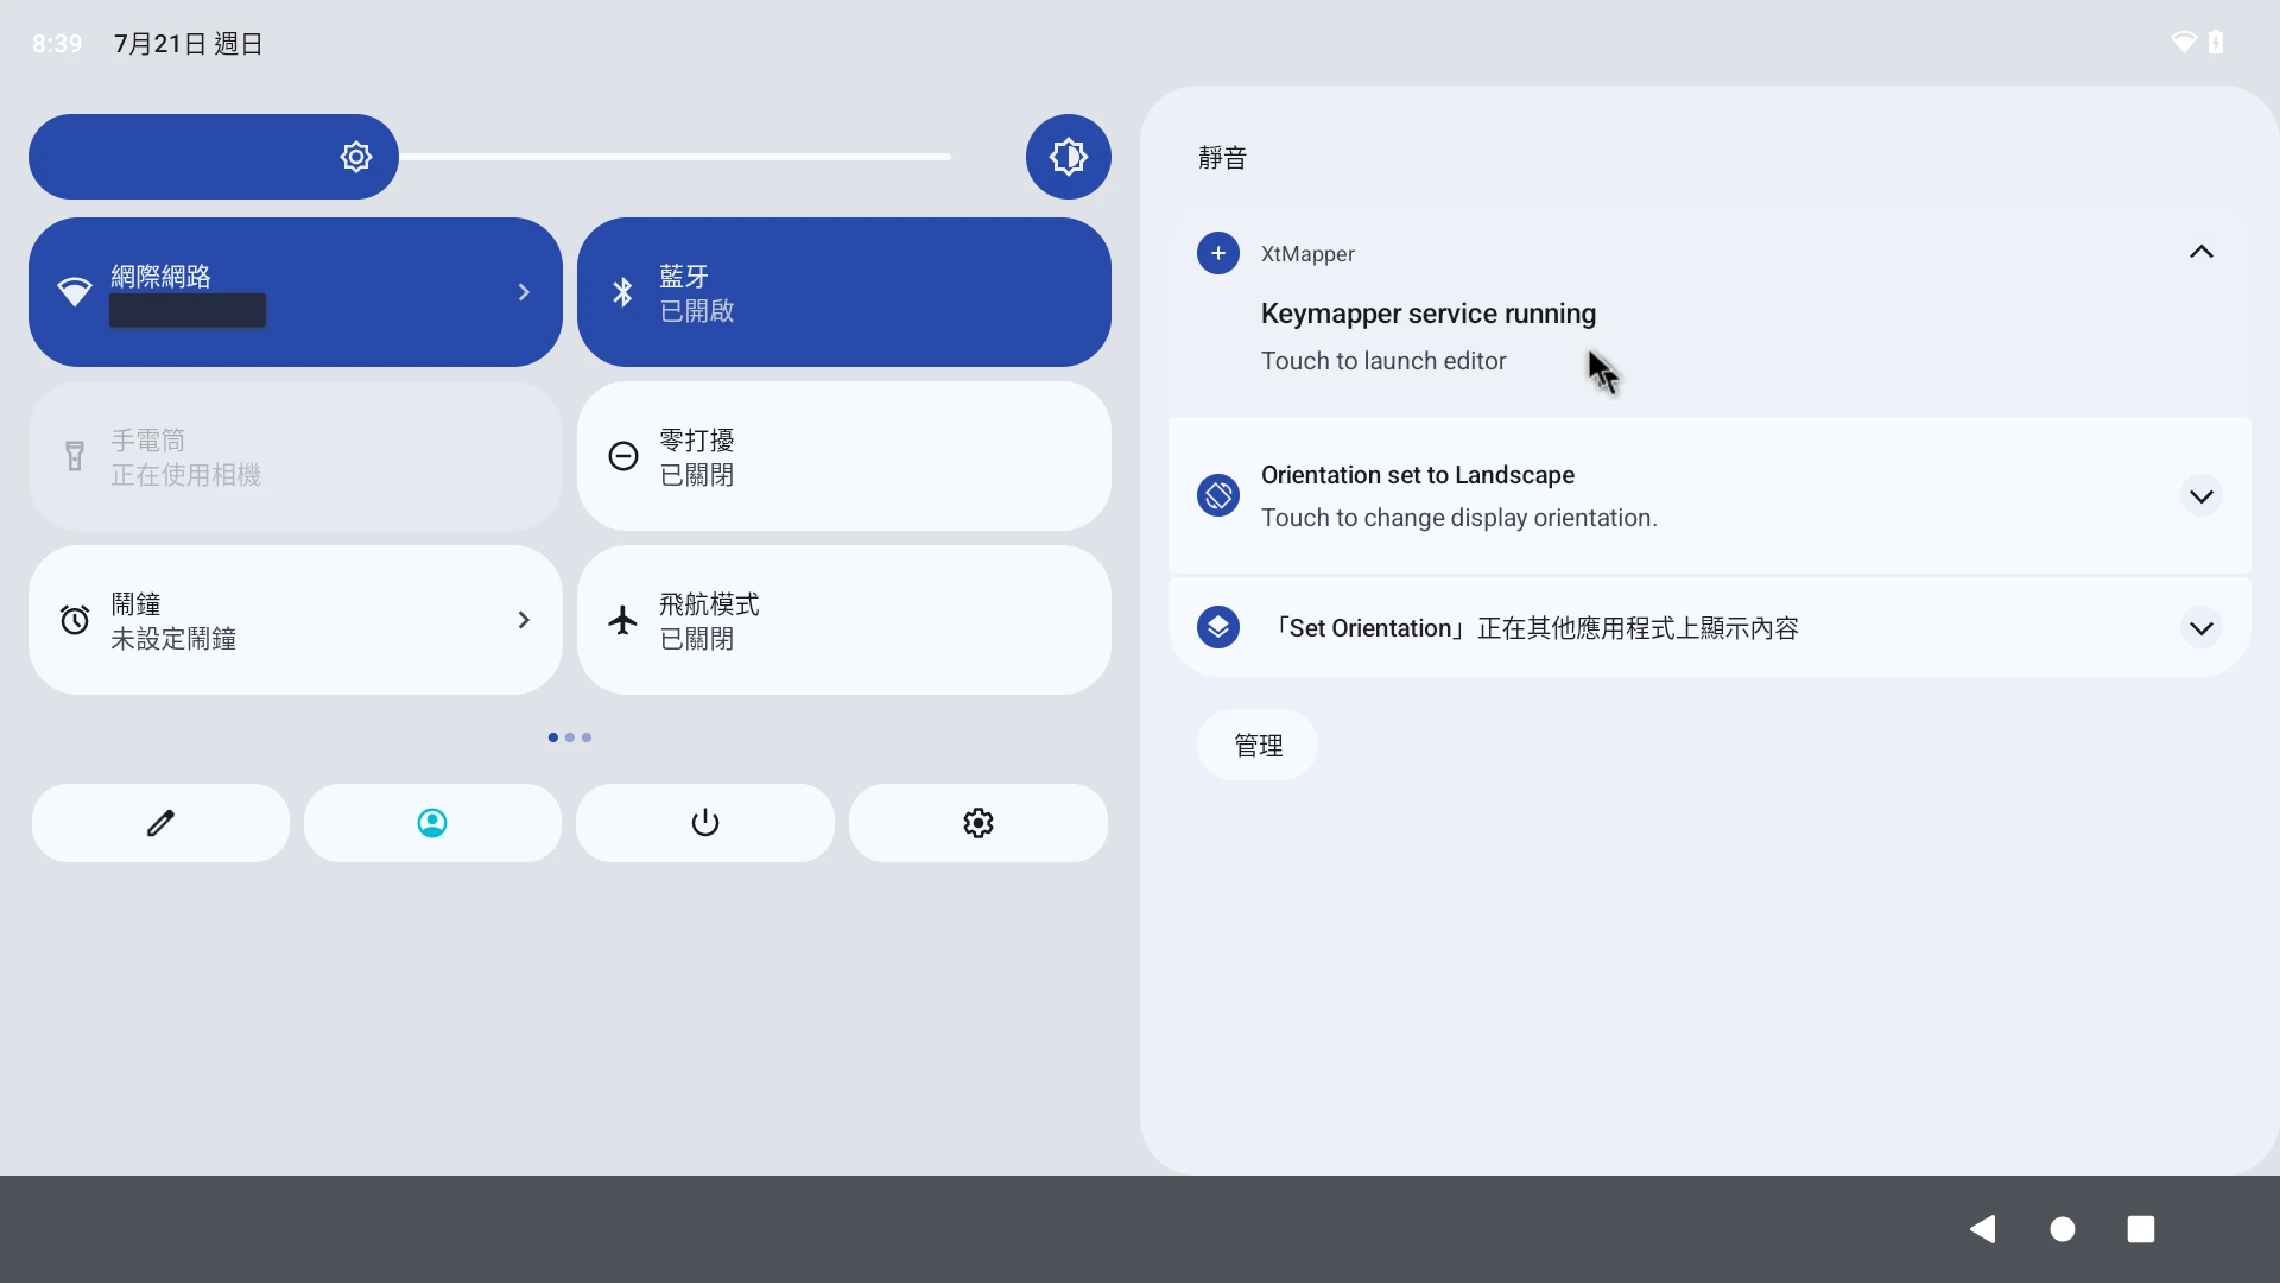Open the user account switcher icon
This screenshot has width=2280, height=1283.
[432, 822]
